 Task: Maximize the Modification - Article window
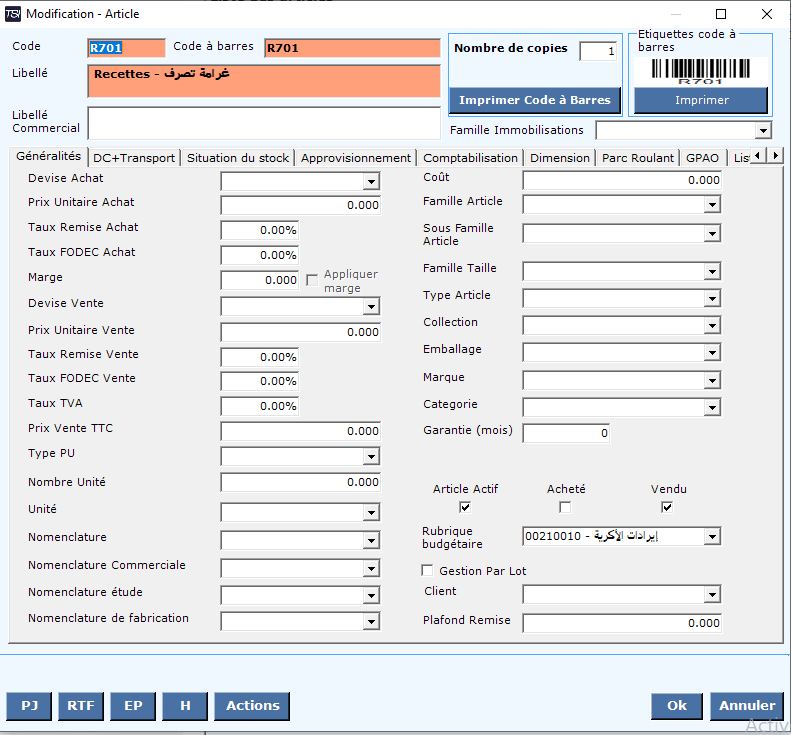pyautogui.click(x=721, y=14)
